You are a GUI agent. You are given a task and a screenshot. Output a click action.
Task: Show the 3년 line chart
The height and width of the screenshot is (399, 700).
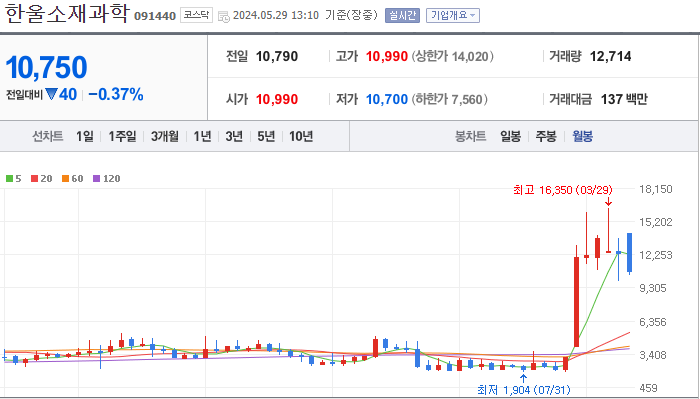point(234,136)
